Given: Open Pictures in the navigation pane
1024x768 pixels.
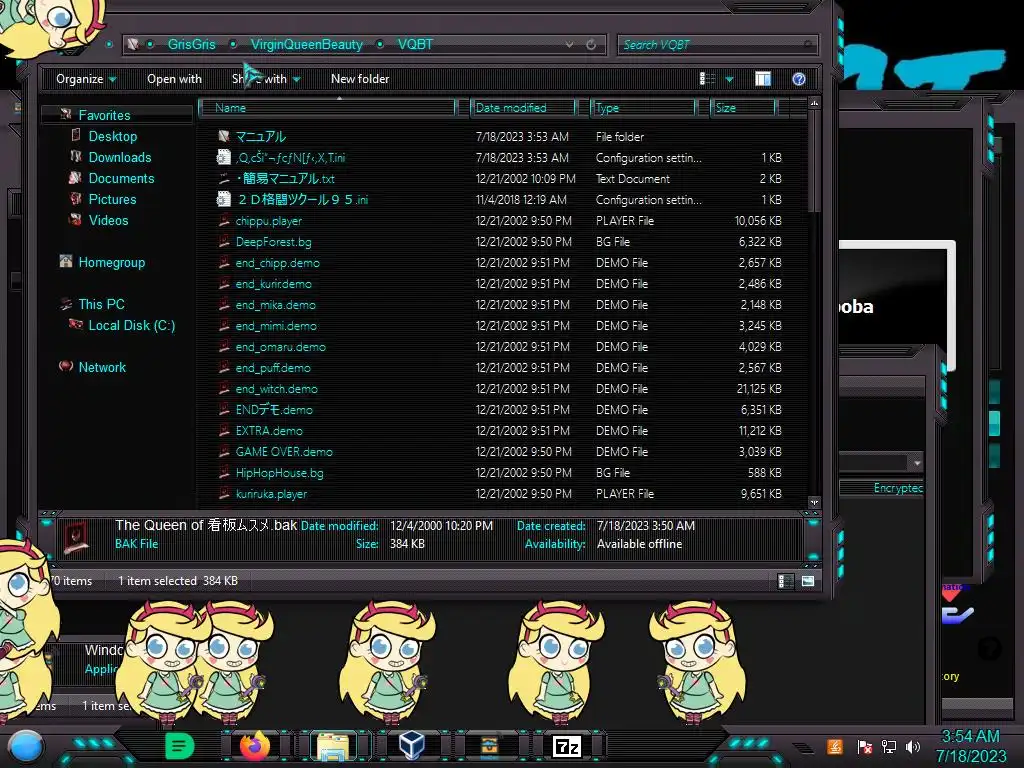Looking at the screenshot, I should [x=112, y=199].
